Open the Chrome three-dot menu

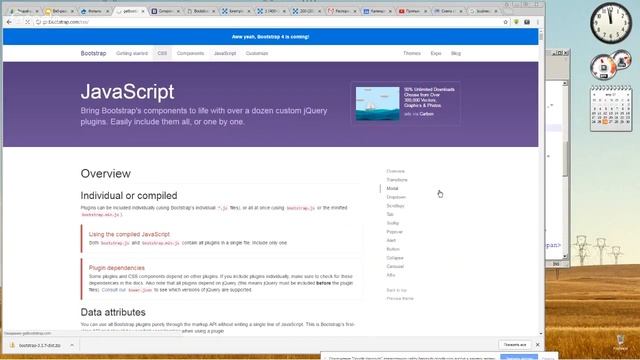point(538,22)
